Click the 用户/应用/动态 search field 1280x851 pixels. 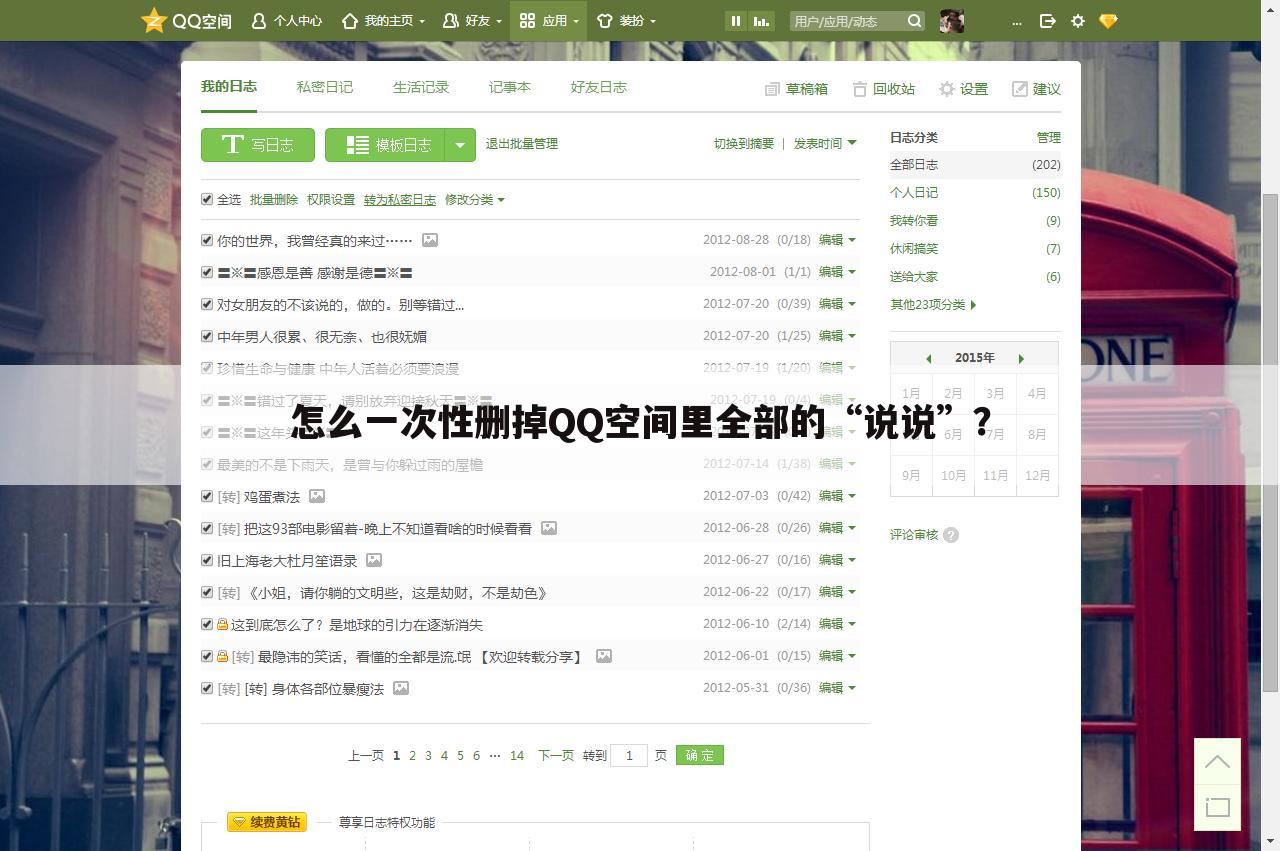(x=848, y=20)
